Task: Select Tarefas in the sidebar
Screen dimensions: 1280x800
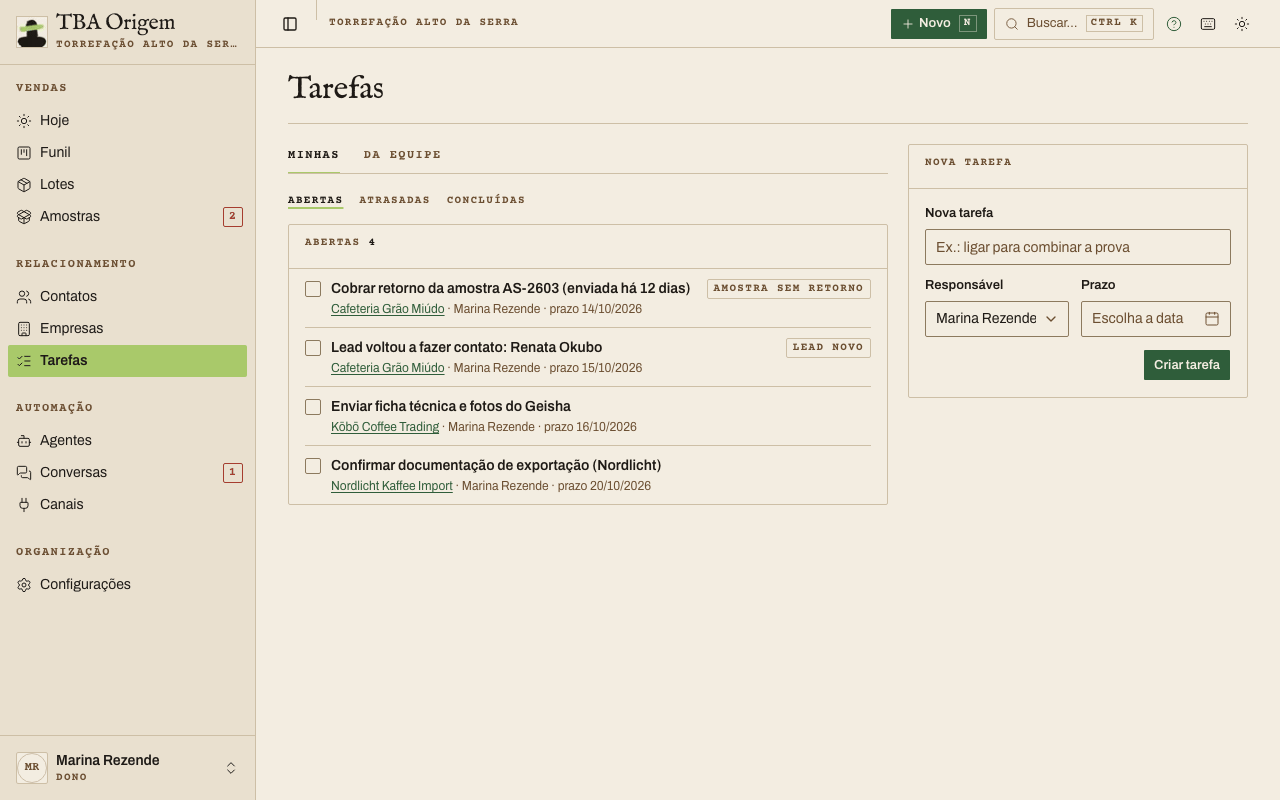Action: 127,360
